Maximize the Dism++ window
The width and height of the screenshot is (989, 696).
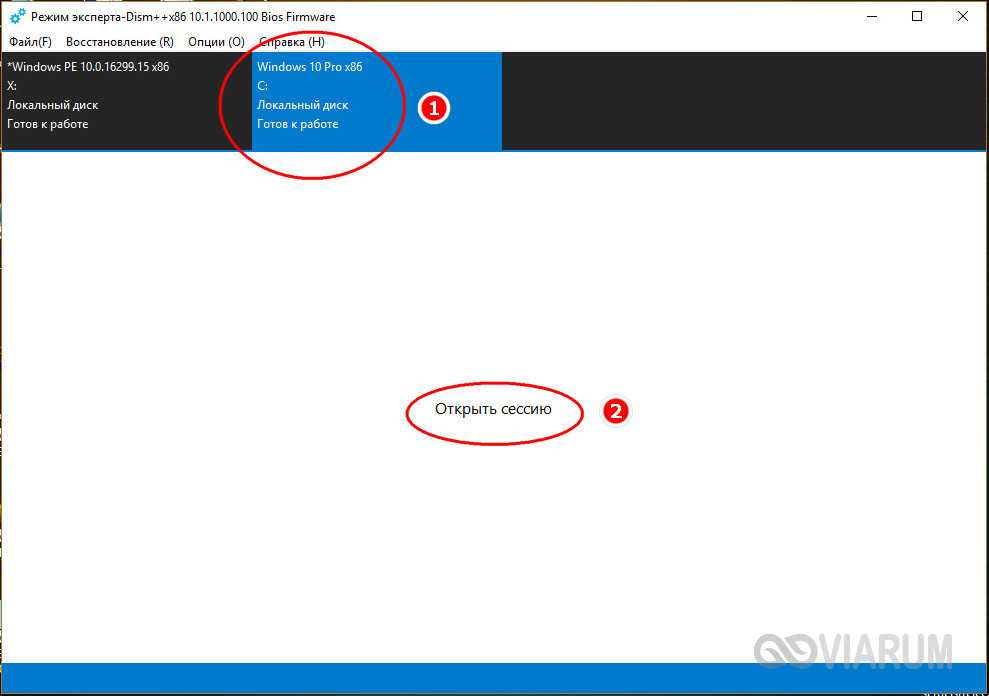(x=918, y=16)
